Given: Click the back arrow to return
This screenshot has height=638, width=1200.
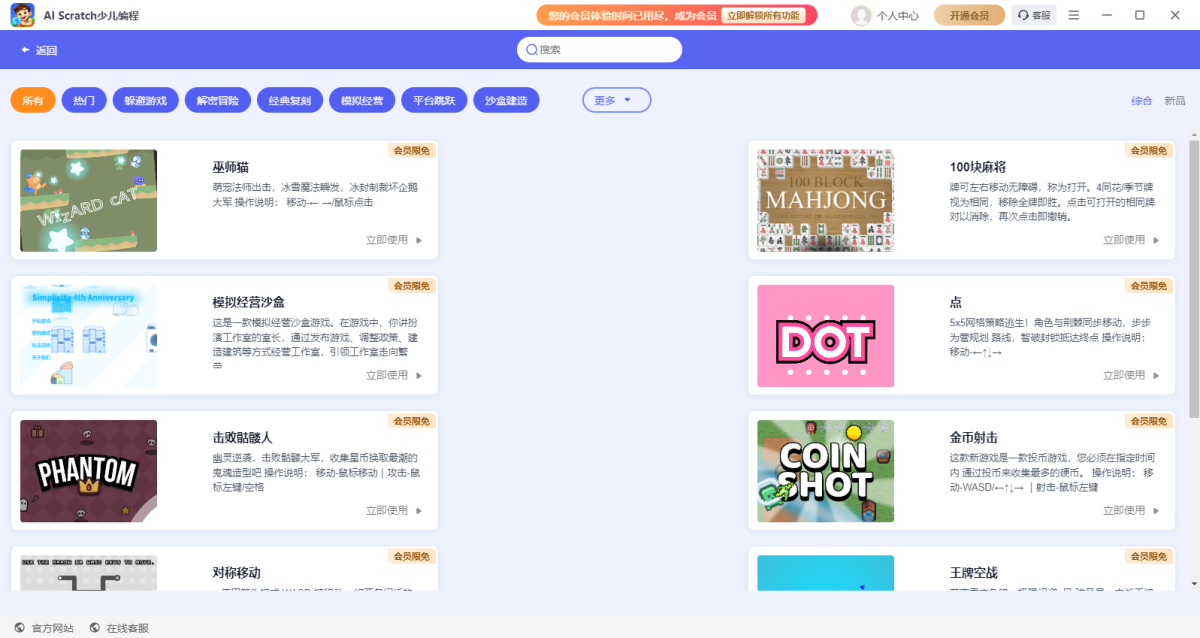Looking at the screenshot, I should [x=25, y=50].
